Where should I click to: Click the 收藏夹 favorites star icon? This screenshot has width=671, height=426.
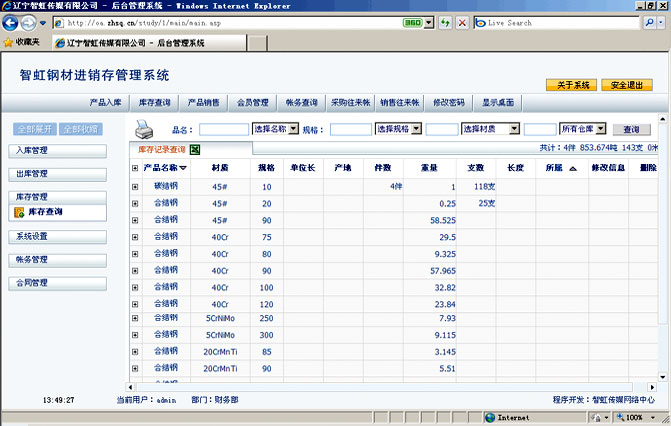click(x=8, y=43)
